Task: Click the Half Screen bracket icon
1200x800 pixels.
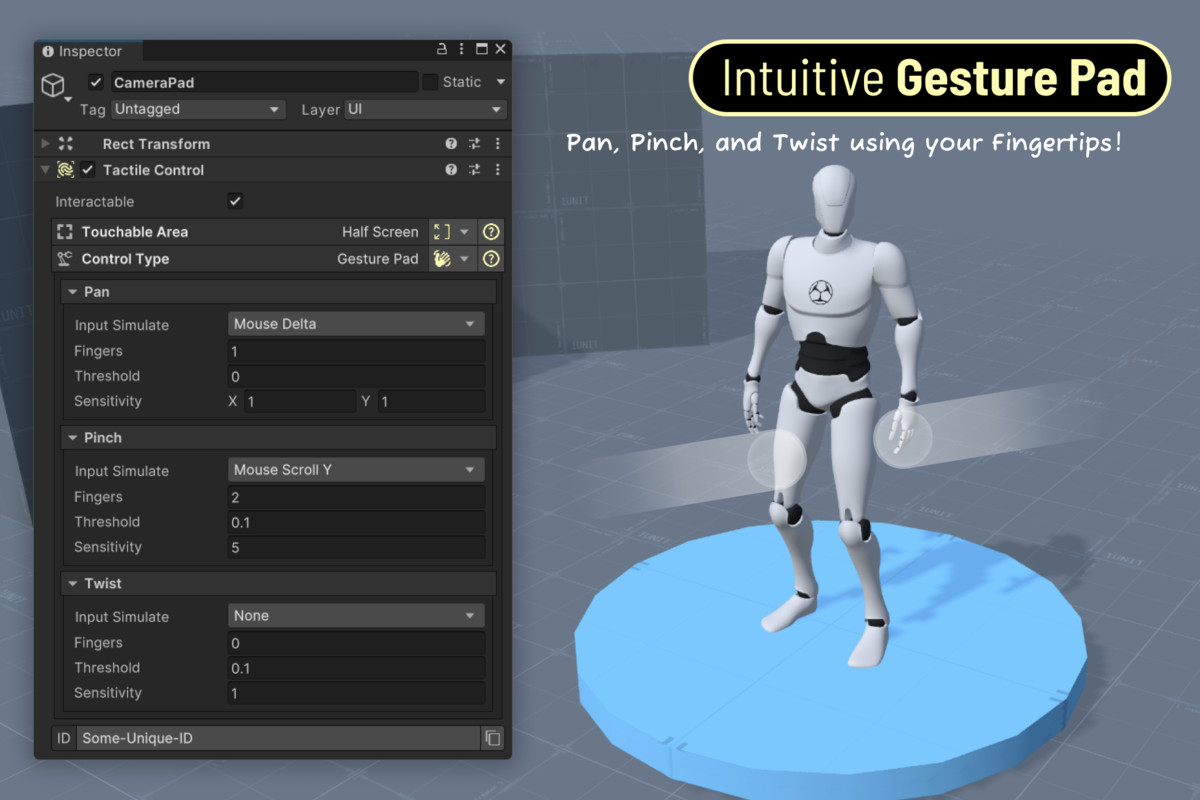Action: (x=442, y=232)
